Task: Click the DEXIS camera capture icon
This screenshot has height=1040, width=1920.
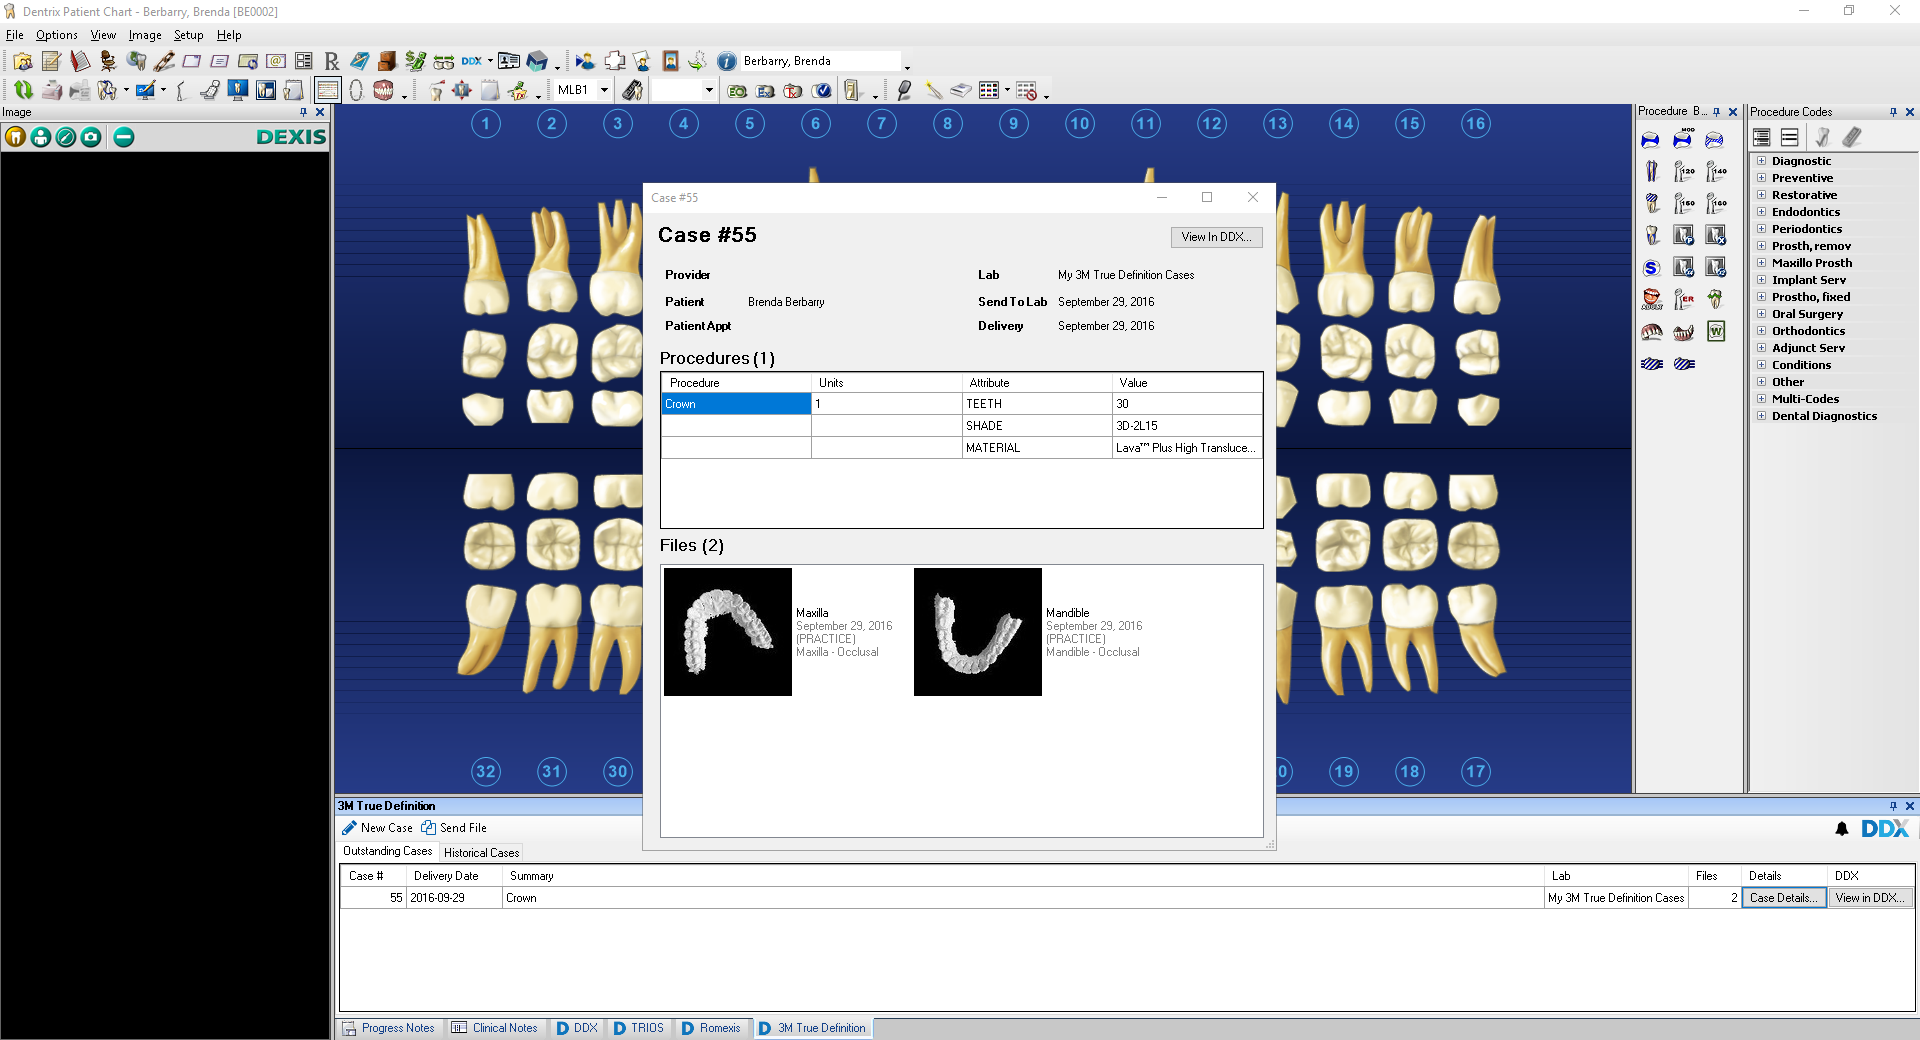Action: click(x=91, y=137)
